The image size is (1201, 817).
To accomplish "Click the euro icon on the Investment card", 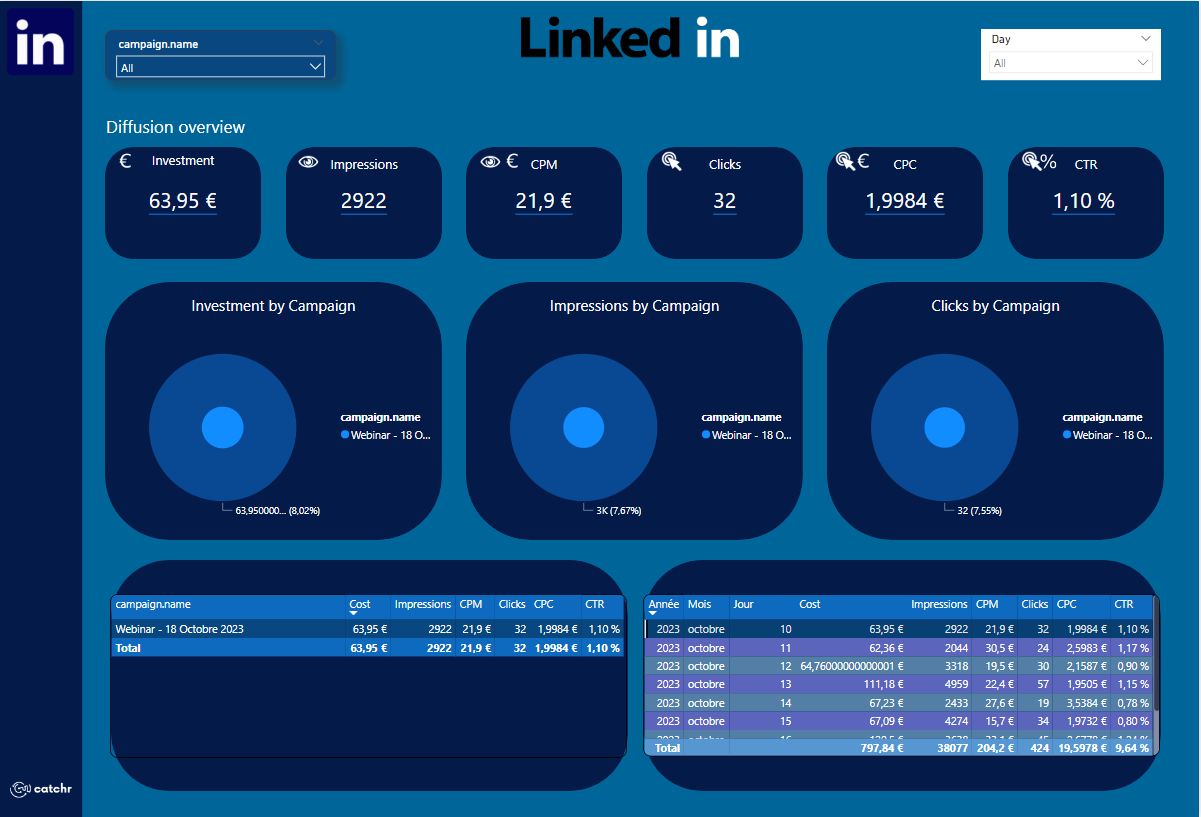I will (125, 160).
